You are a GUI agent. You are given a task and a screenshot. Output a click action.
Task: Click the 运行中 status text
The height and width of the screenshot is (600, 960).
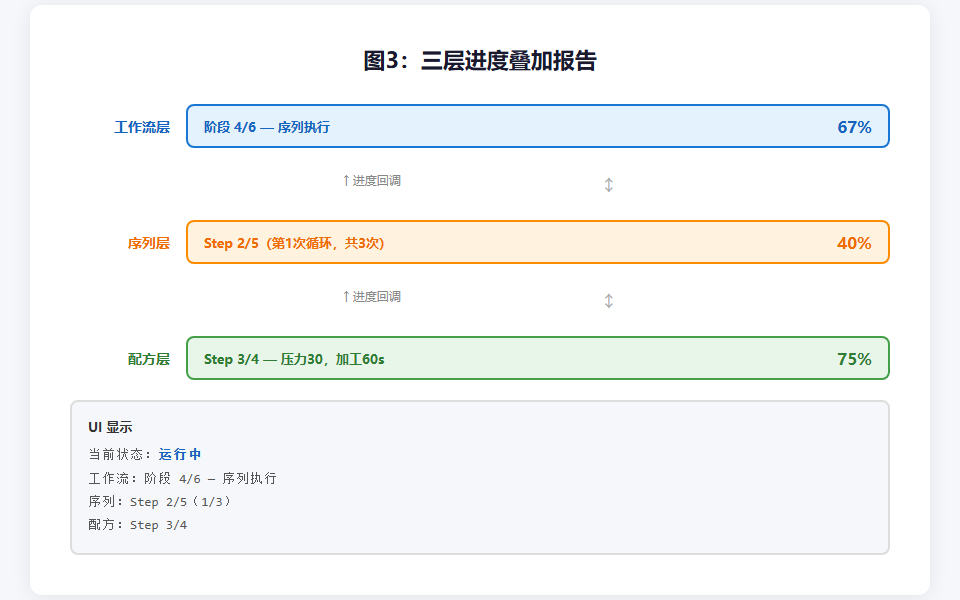pos(180,454)
